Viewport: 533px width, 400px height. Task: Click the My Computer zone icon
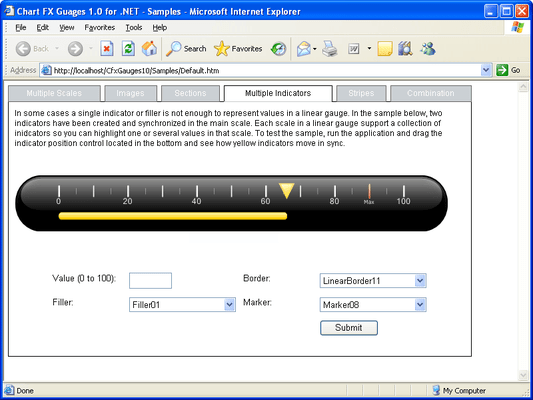coord(436,390)
